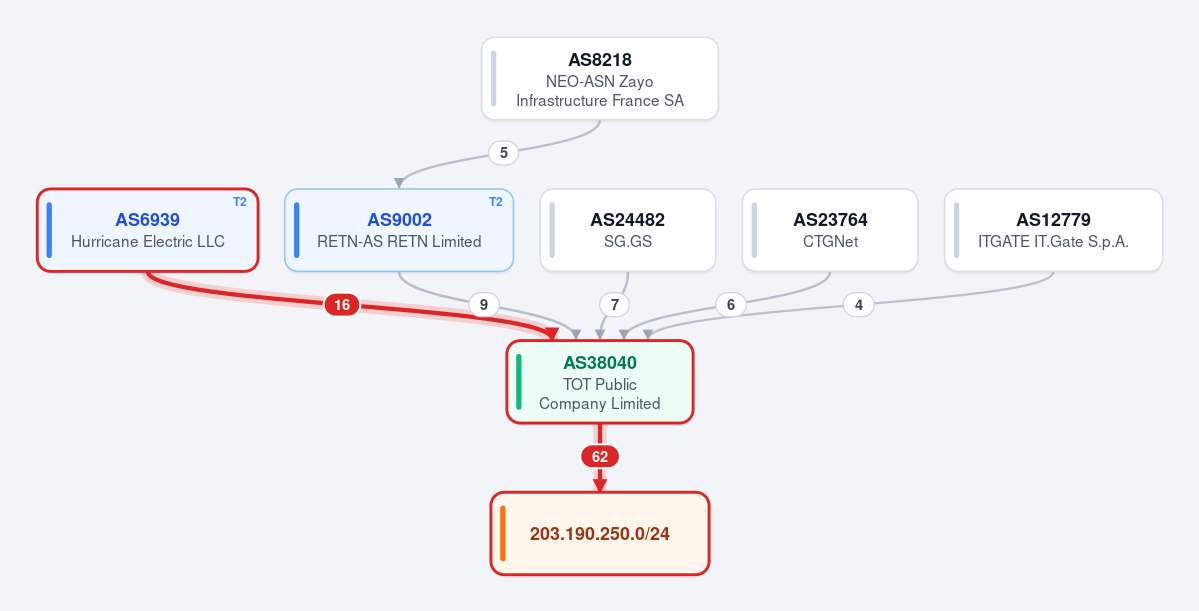Select the edge count badge 9

point(483,305)
